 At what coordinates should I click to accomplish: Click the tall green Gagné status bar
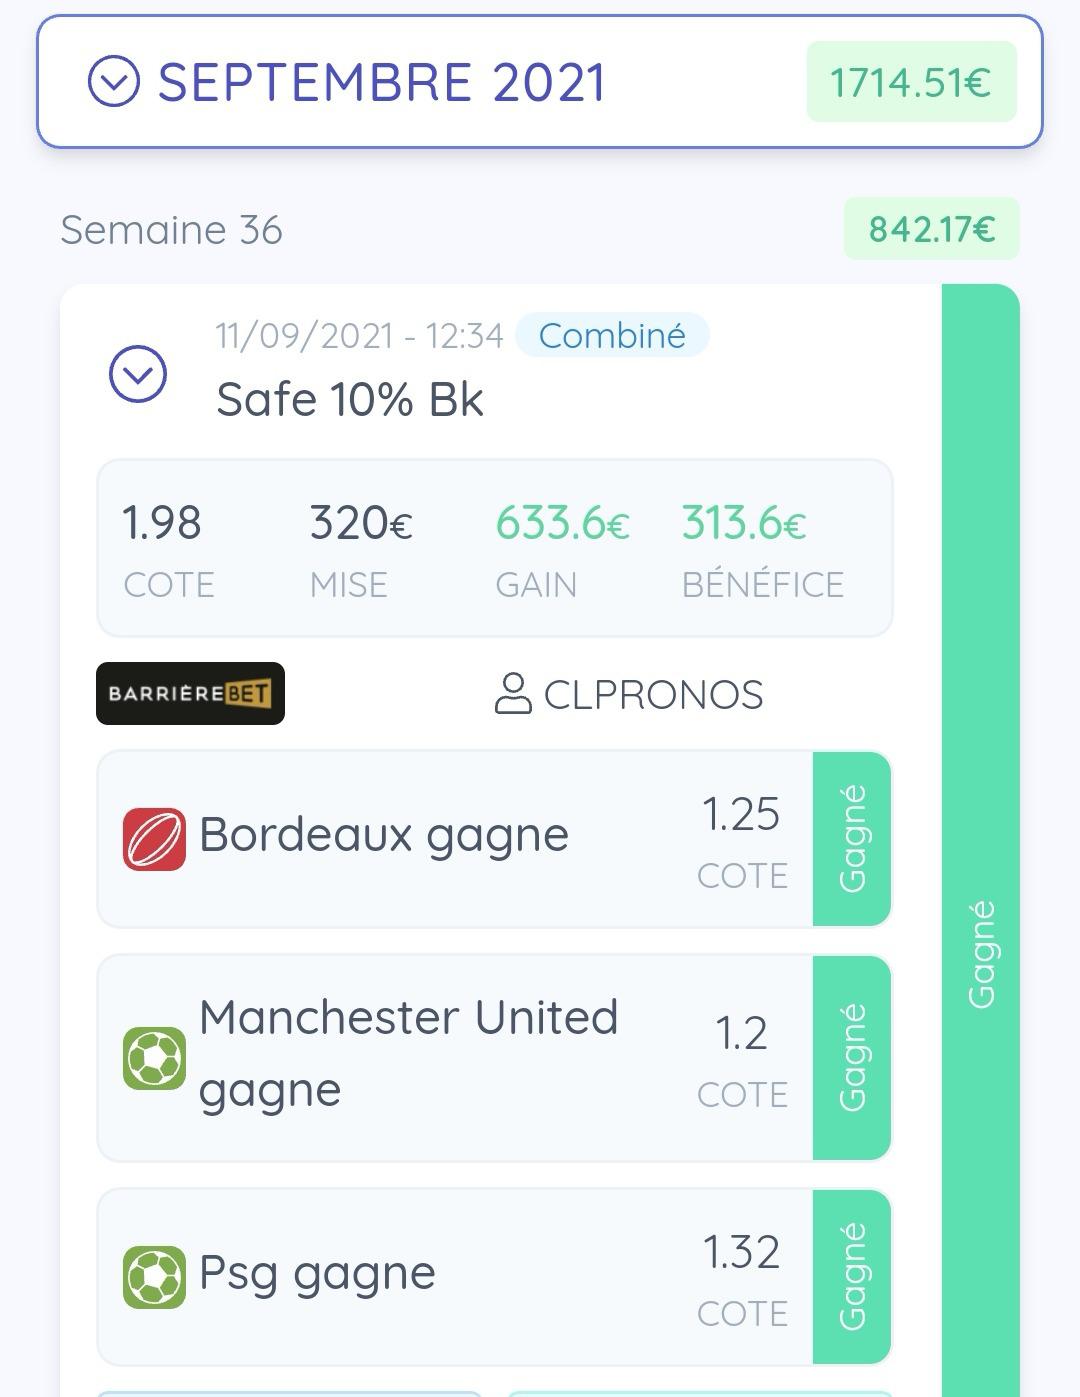(x=980, y=840)
